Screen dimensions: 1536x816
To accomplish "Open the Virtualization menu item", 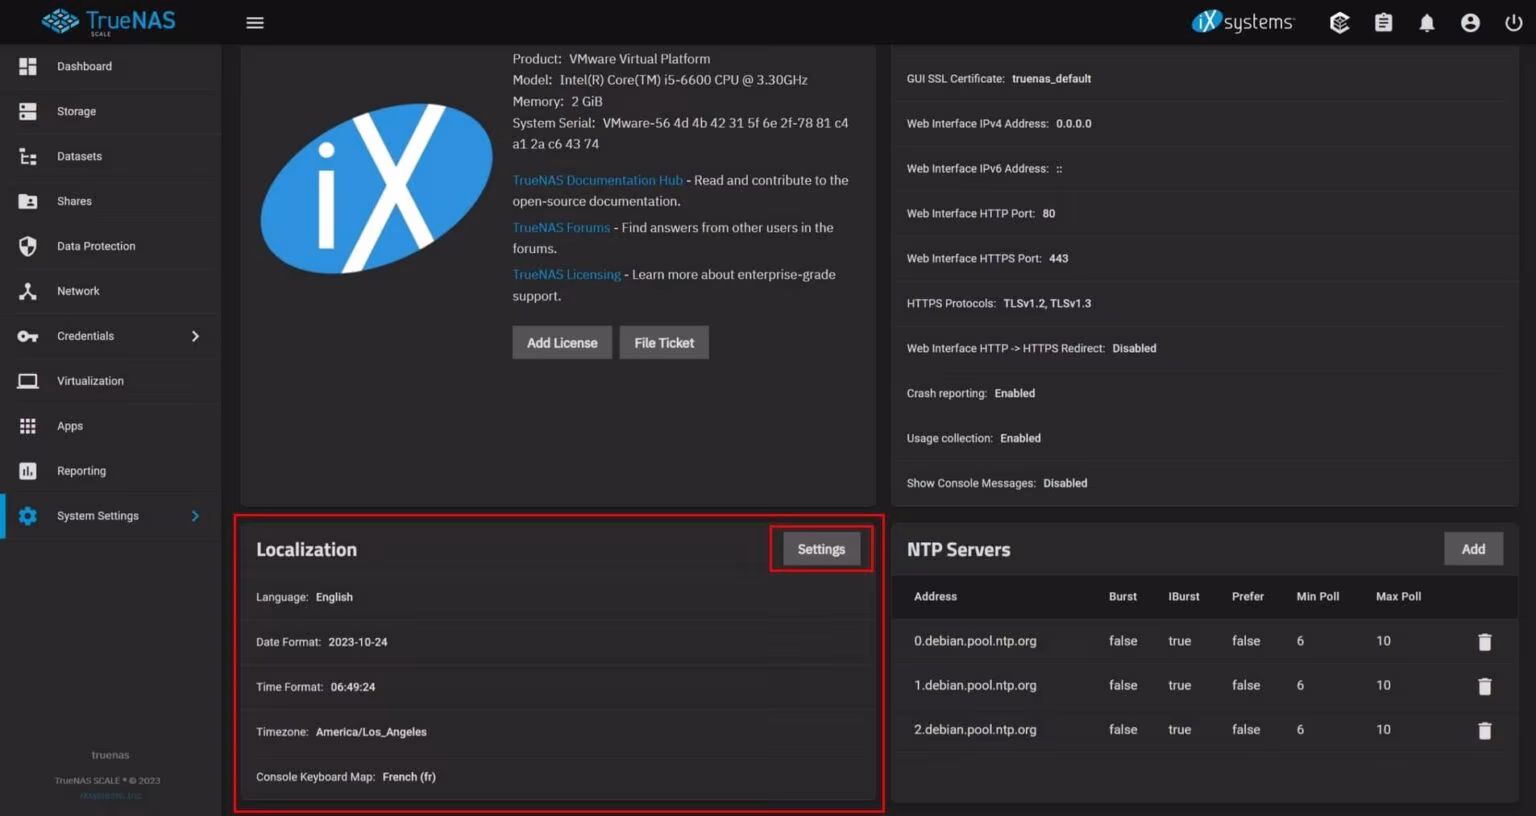I will [110, 381].
